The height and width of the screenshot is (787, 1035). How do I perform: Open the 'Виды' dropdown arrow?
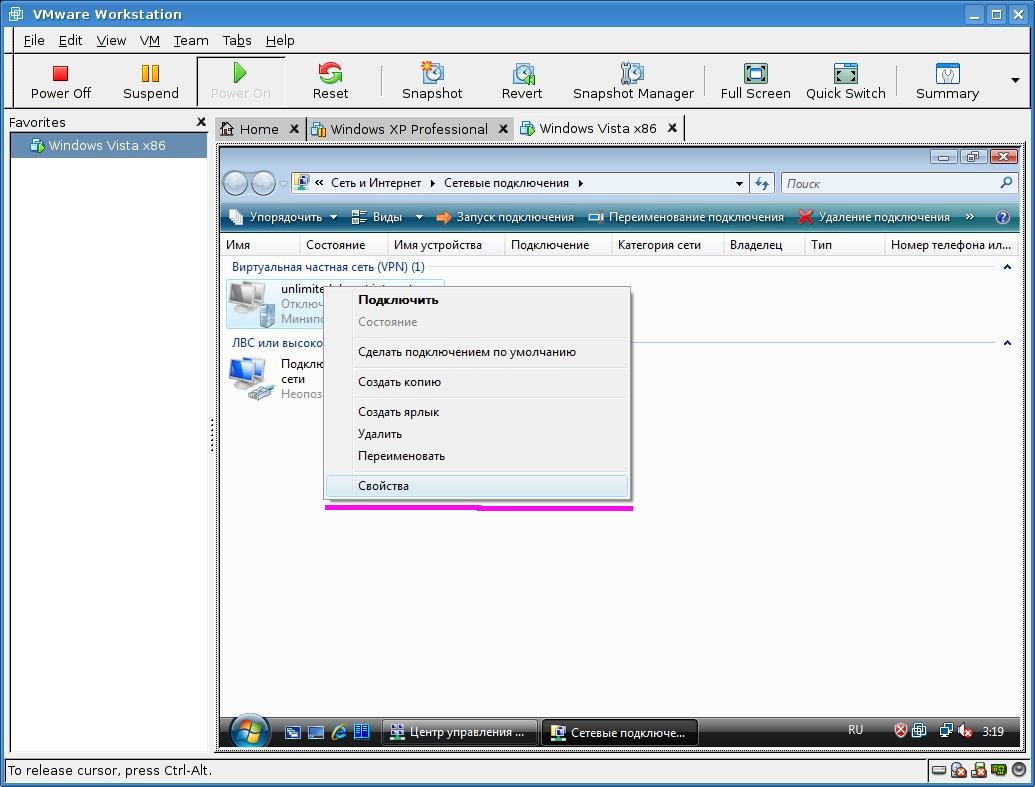(419, 217)
